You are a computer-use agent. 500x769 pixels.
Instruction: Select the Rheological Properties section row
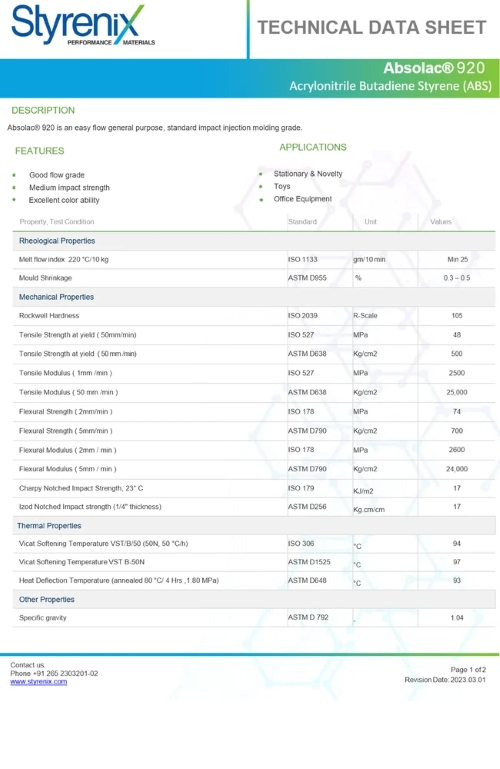(254, 241)
